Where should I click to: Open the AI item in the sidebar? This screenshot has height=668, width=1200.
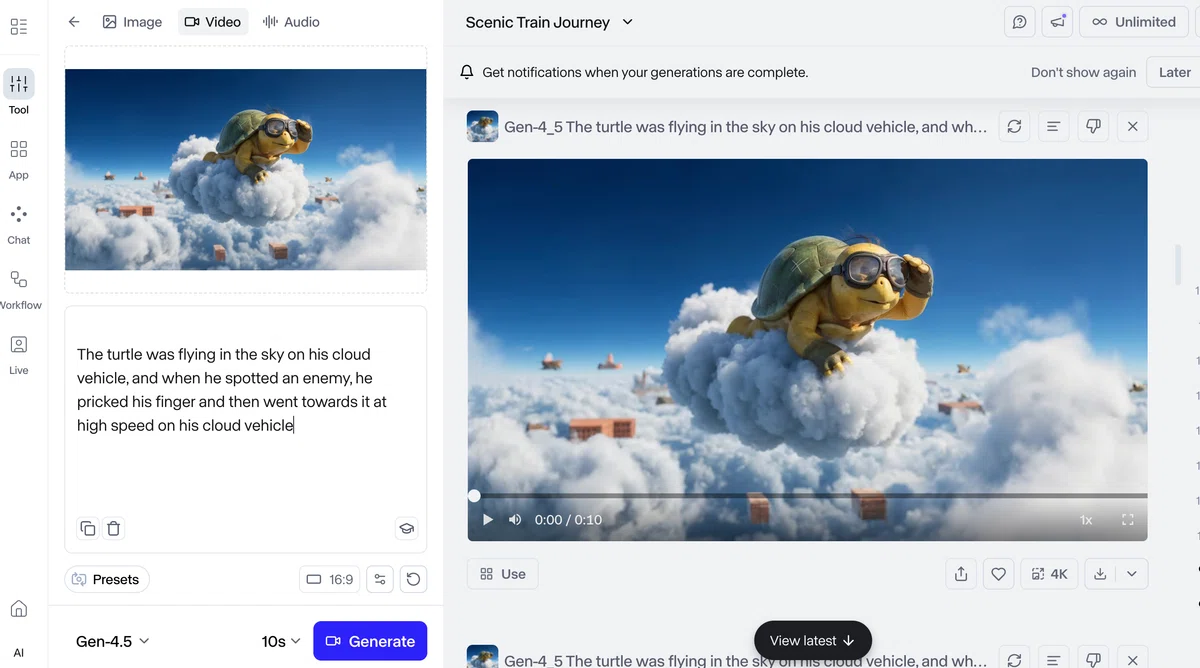point(19,653)
